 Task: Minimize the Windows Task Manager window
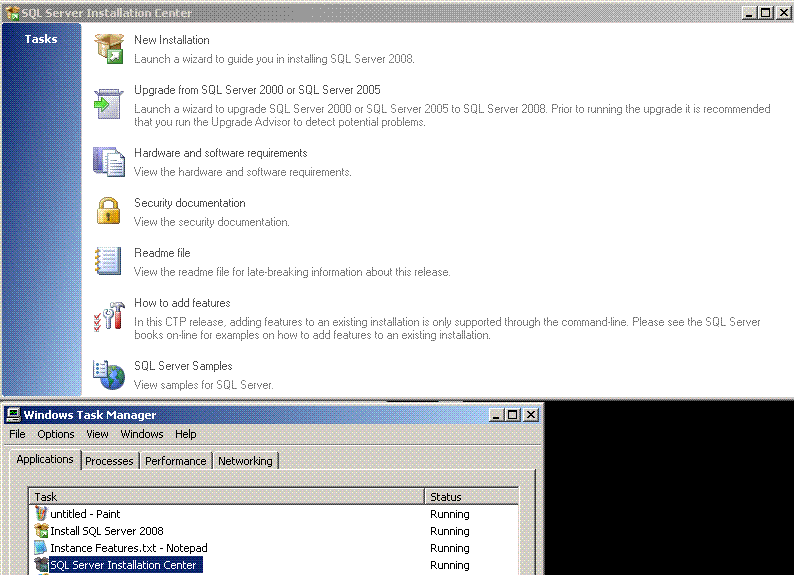pyautogui.click(x=496, y=415)
